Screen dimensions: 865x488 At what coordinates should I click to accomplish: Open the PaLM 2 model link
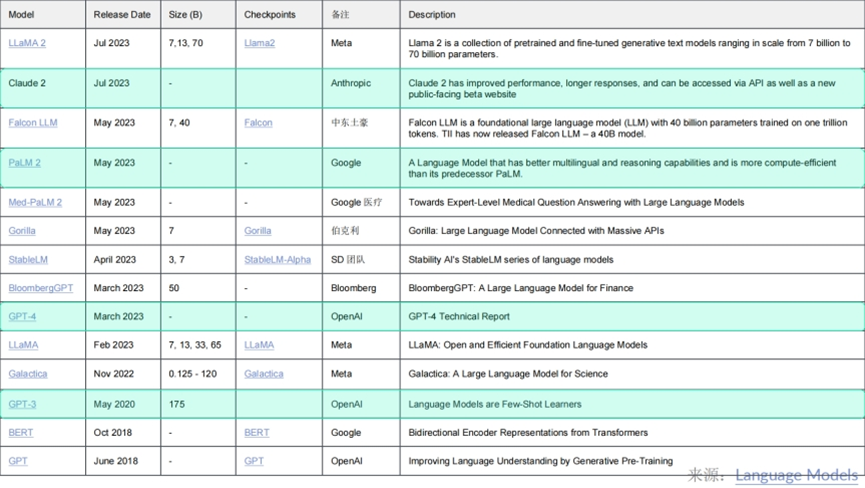(x=24, y=163)
